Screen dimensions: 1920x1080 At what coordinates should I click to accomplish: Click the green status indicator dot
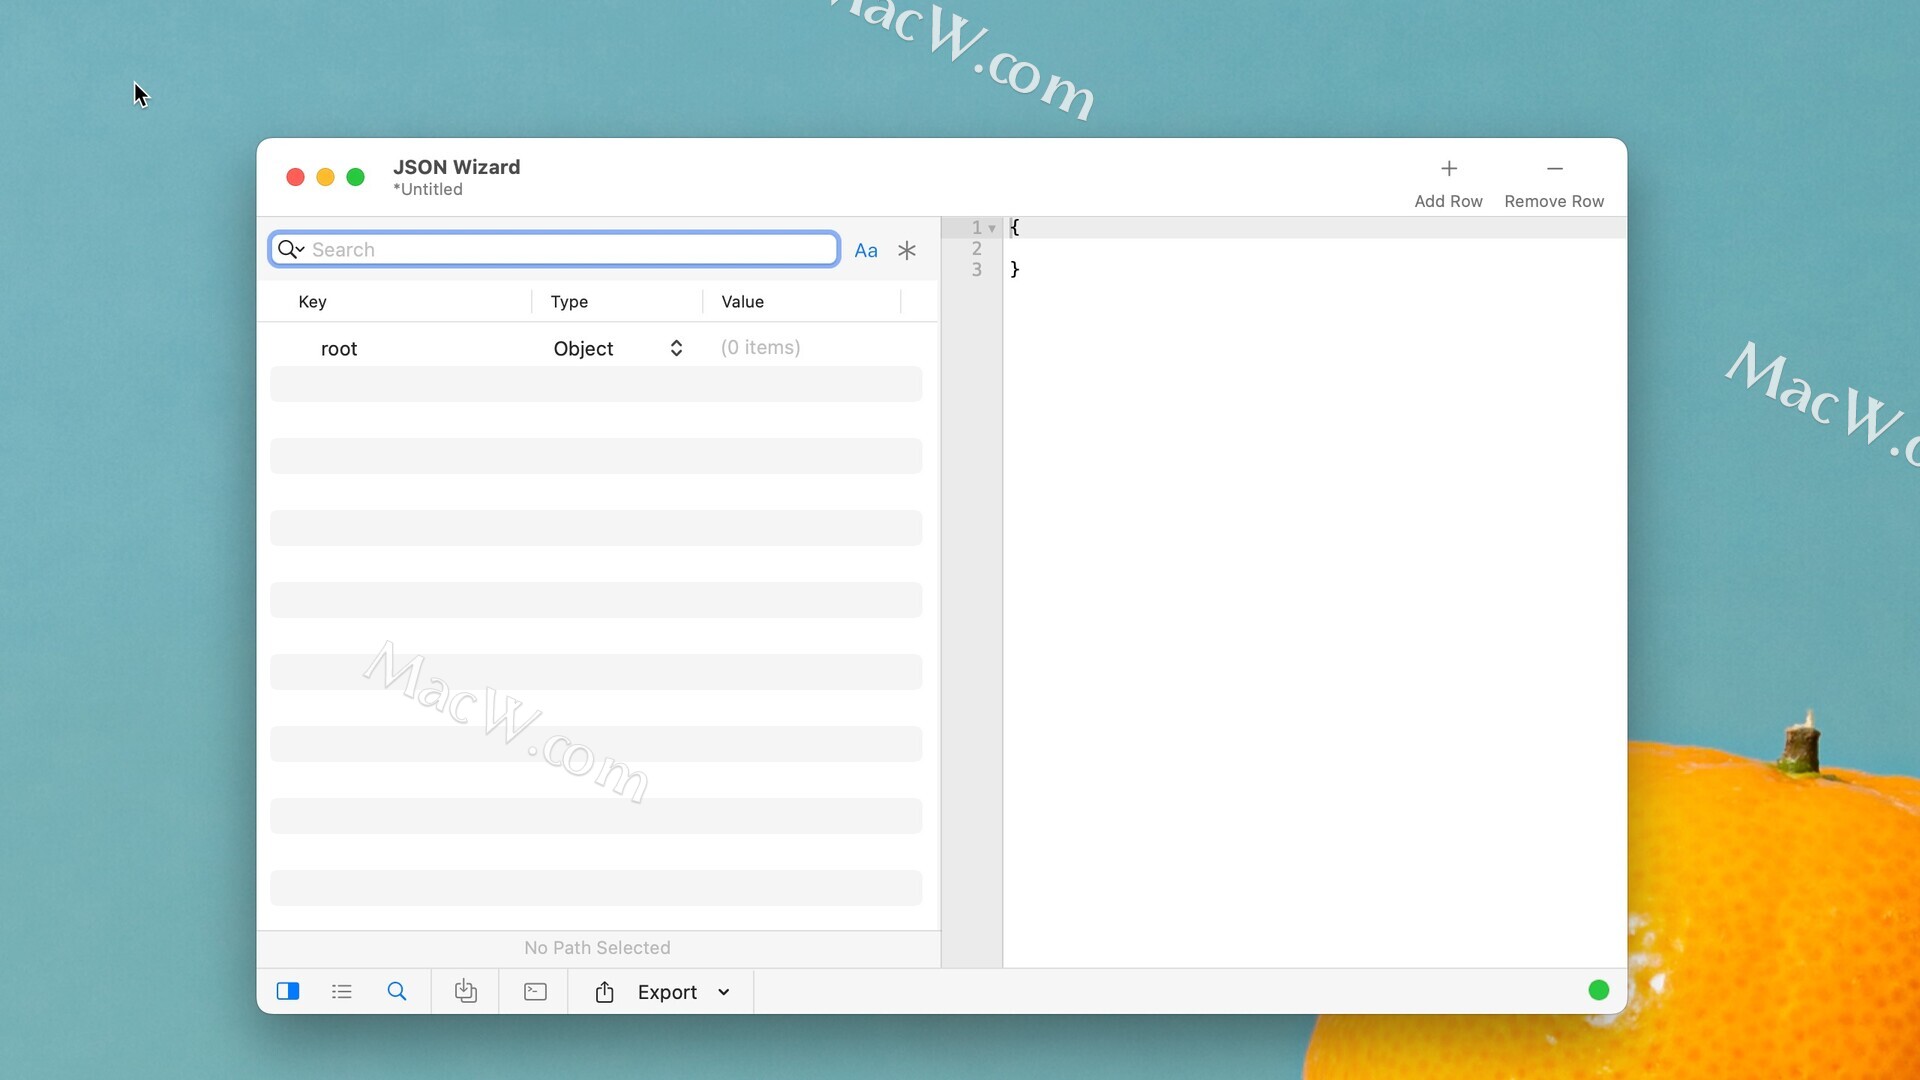pos(1598,990)
